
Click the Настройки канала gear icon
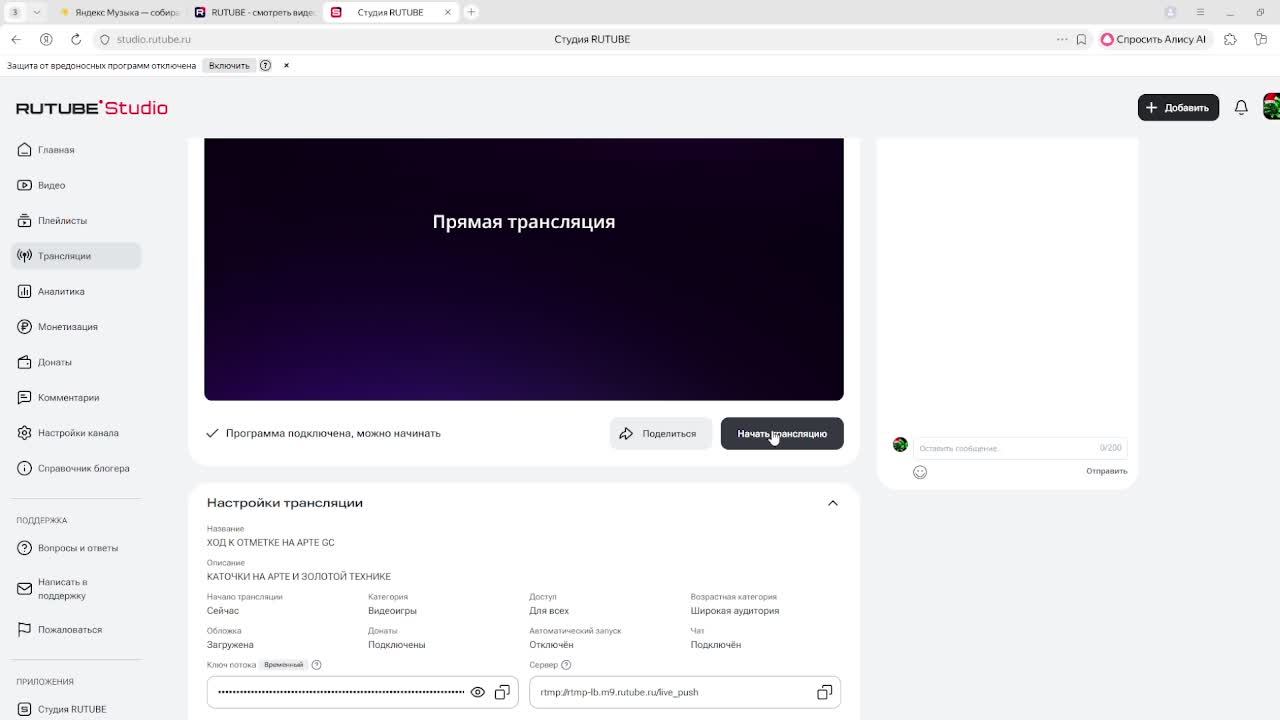click(x=25, y=433)
